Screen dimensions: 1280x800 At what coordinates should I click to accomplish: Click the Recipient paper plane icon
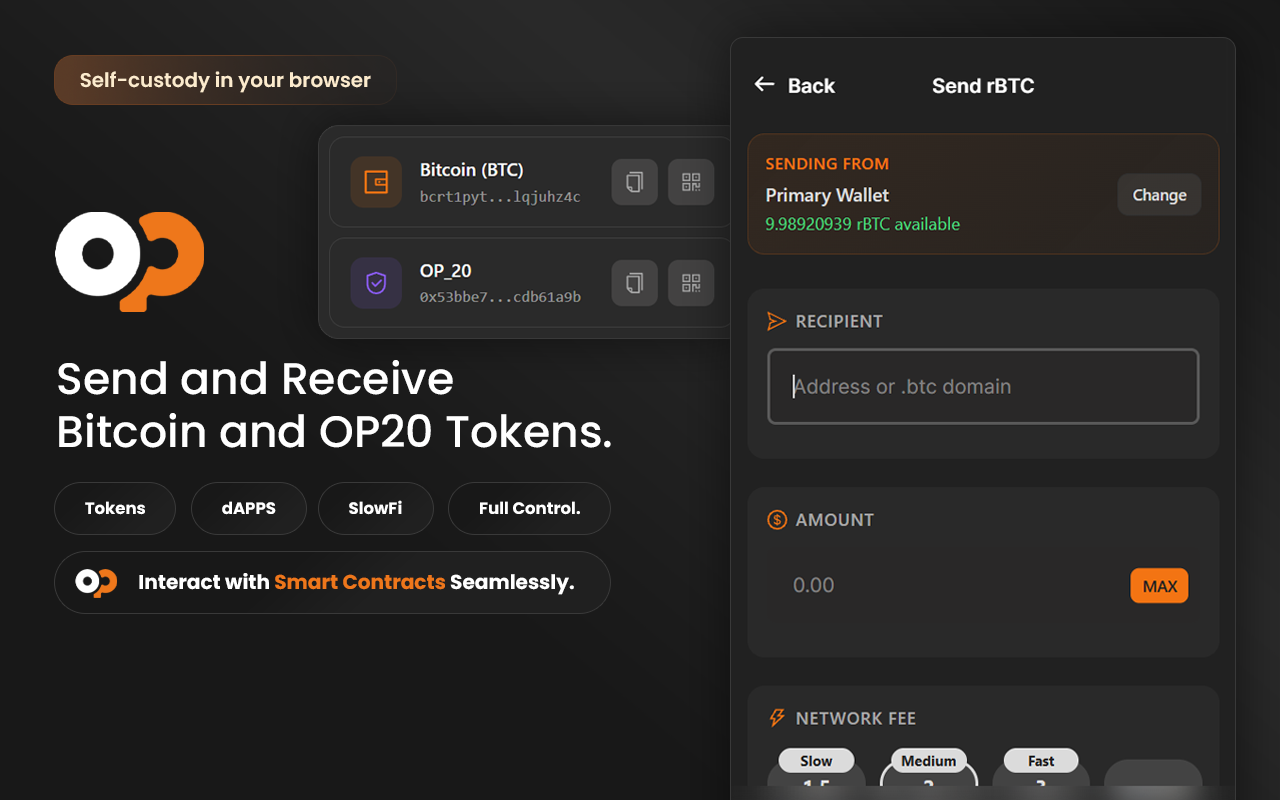(x=777, y=321)
